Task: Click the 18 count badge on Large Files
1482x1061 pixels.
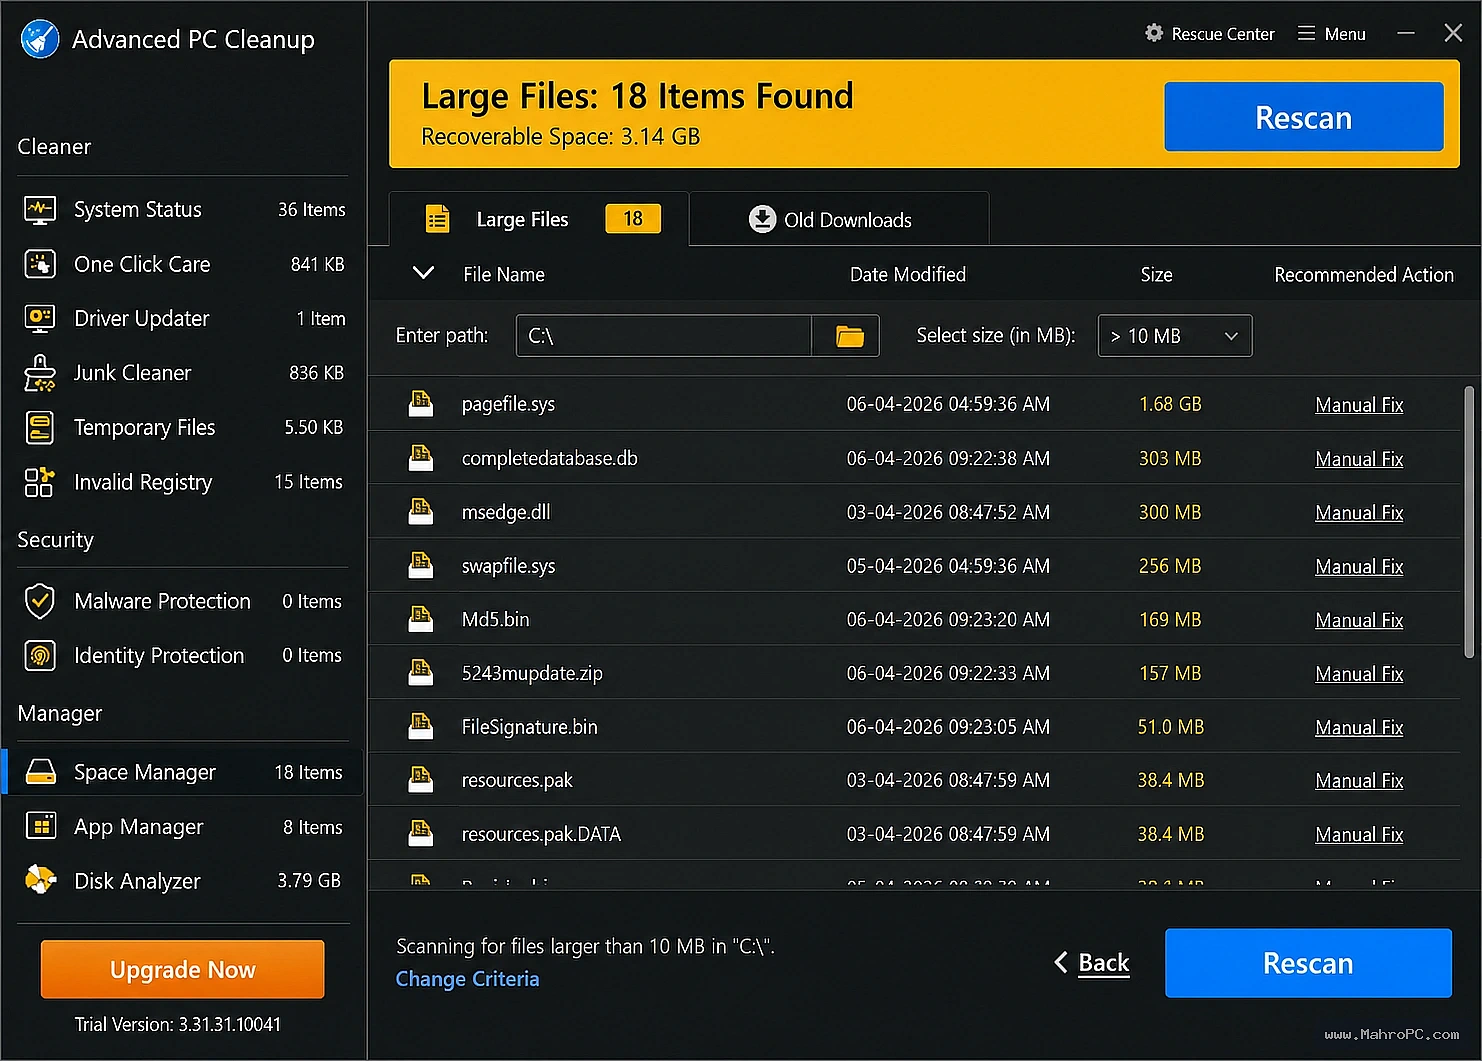Action: 633,218
